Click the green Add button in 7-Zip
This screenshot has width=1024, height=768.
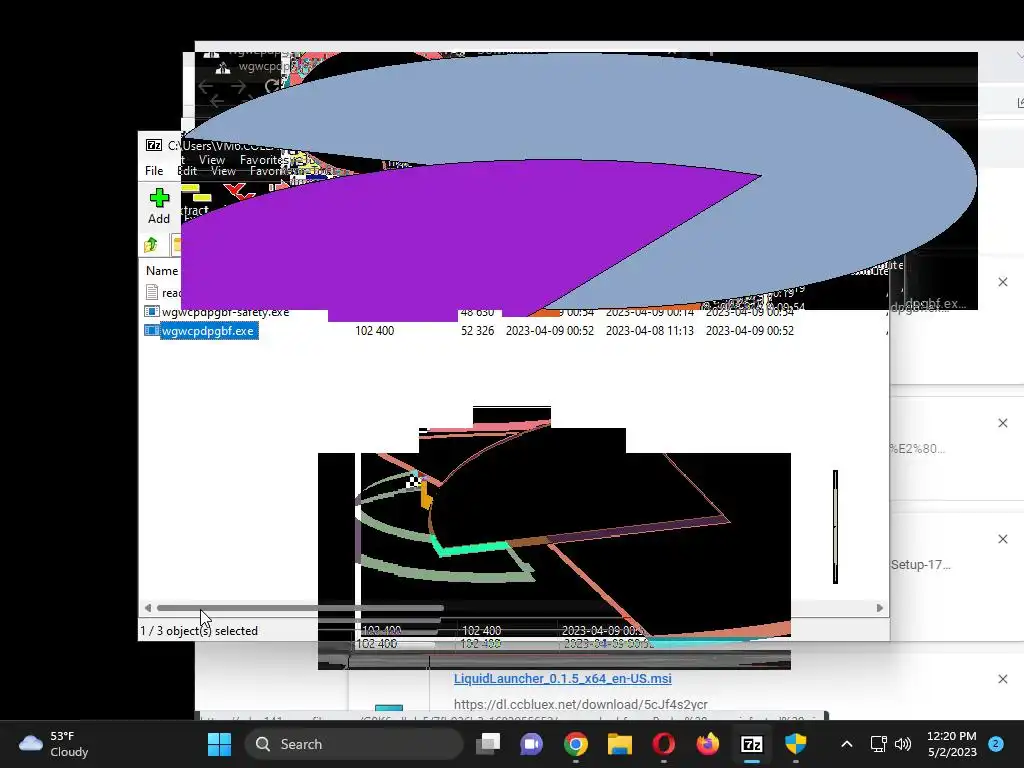click(x=159, y=206)
